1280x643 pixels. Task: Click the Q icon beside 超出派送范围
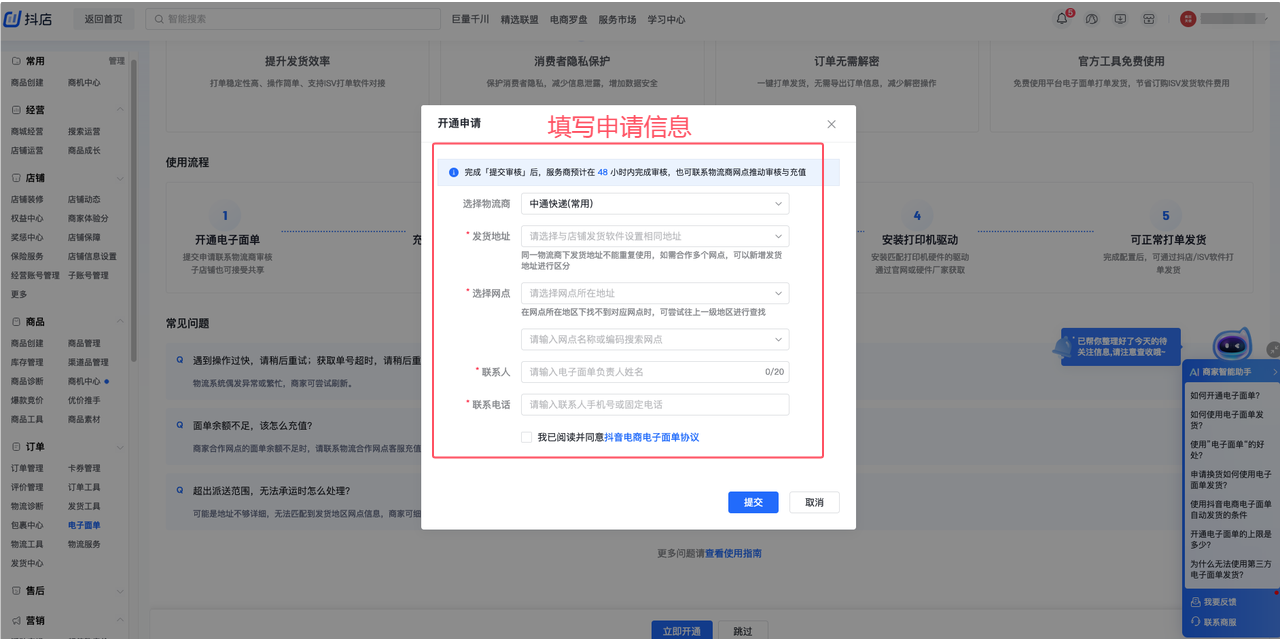180,491
